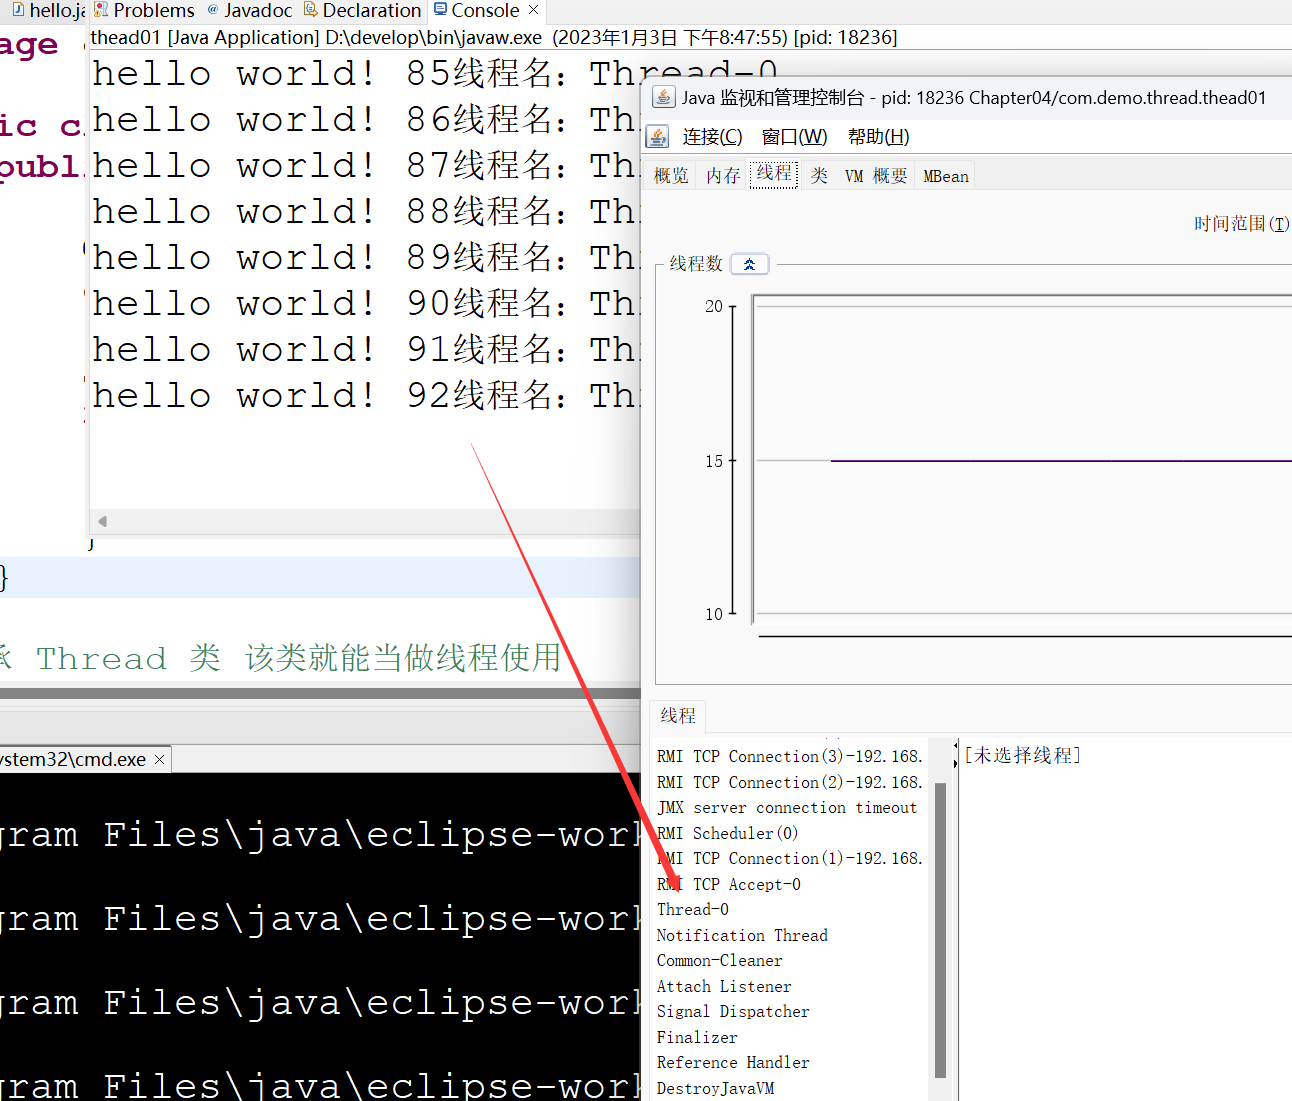Select thread RMI TCP Connection(1)
This screenshot has width=1292, height=1101.
(790, 859)
